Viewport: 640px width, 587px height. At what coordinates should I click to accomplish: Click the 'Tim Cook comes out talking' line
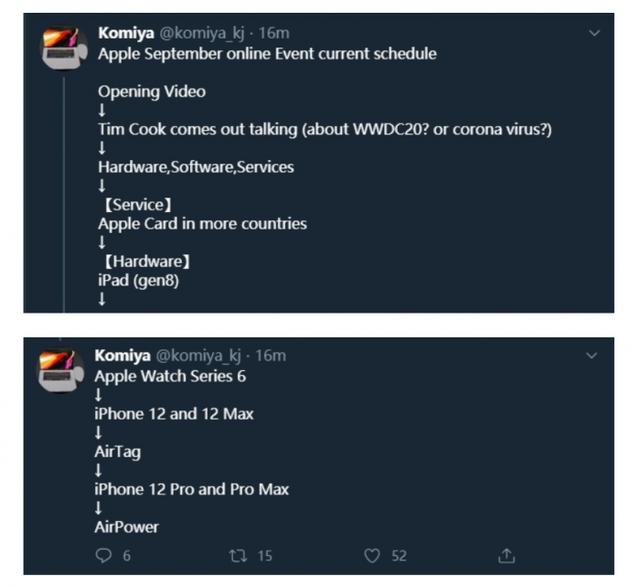pos(325,129)
